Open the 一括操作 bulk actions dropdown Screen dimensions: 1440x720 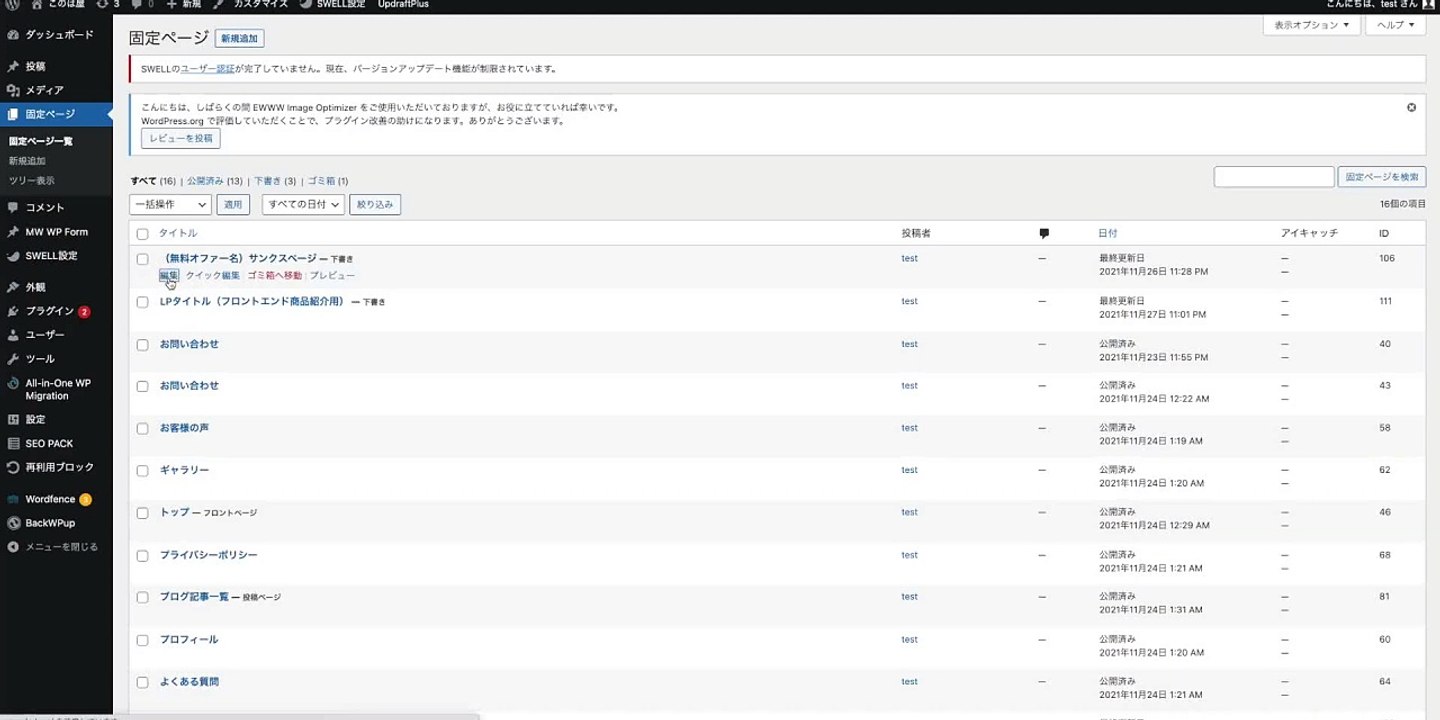point(170,204)
